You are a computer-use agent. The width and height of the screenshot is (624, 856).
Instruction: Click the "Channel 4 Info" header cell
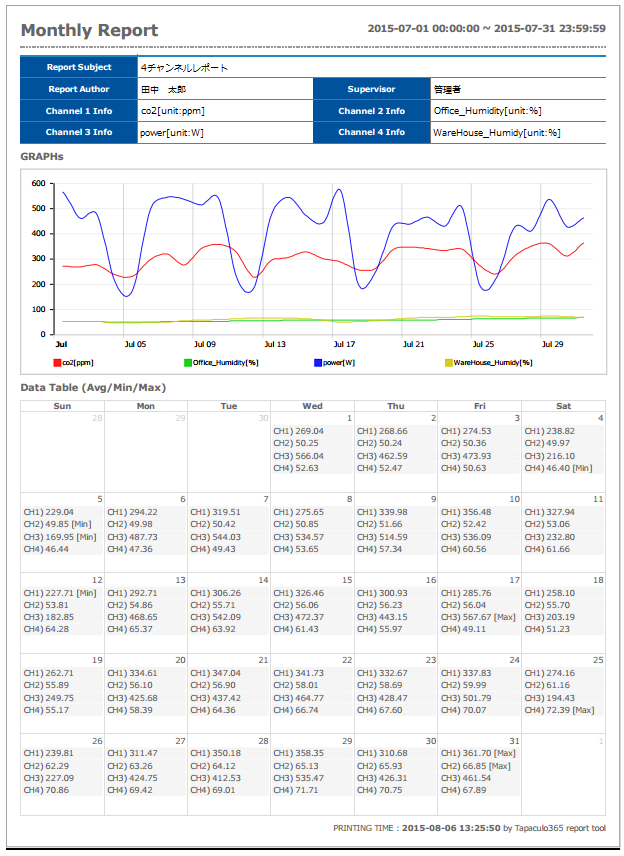pos(372,132)
